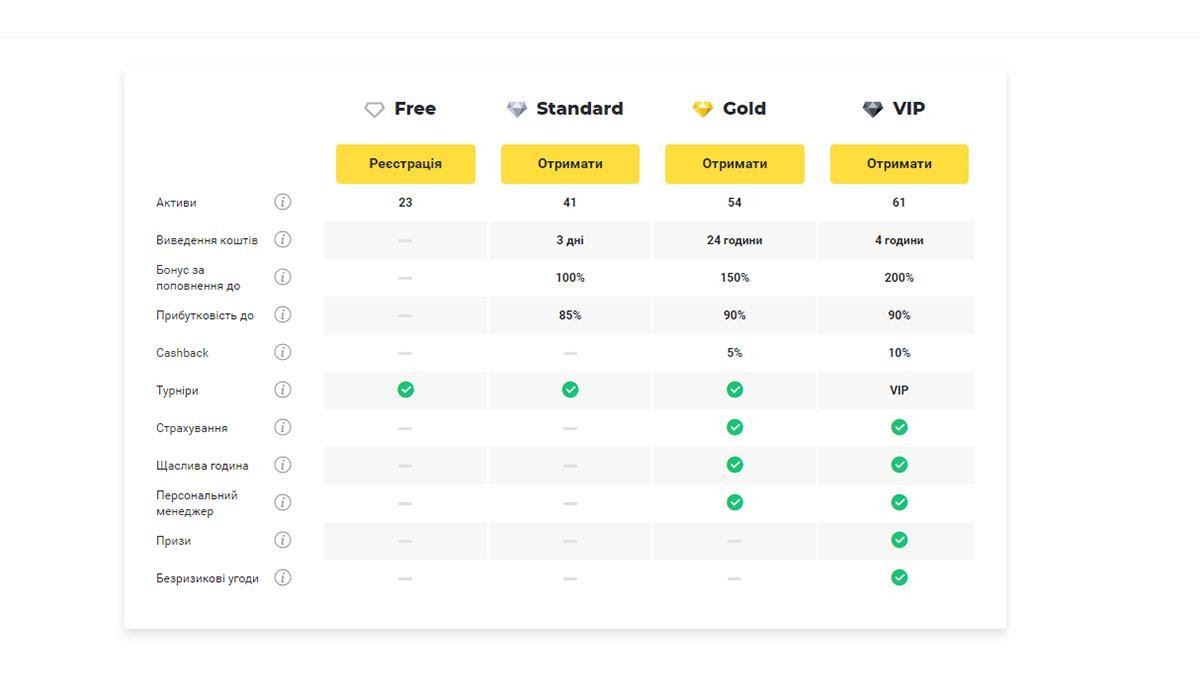
Task: Click the dark VIP diamond icon
Action: tap(873, 109)
